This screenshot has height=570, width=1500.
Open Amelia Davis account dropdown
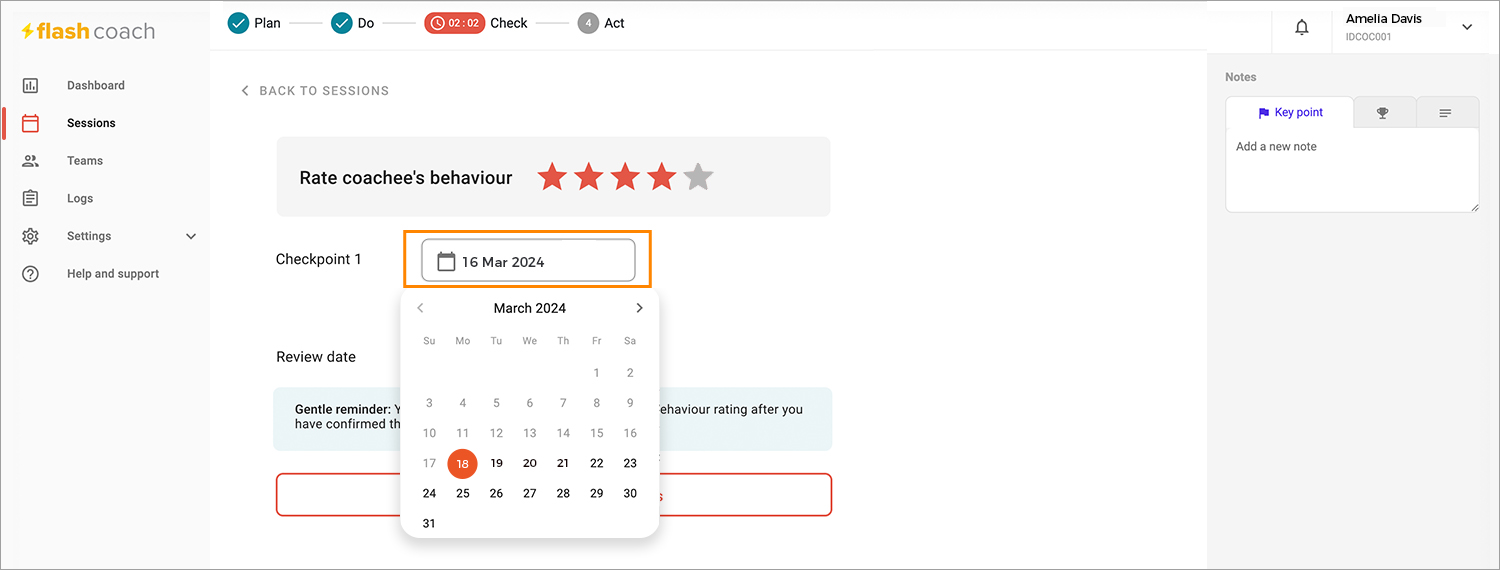tap(1467, 27)
